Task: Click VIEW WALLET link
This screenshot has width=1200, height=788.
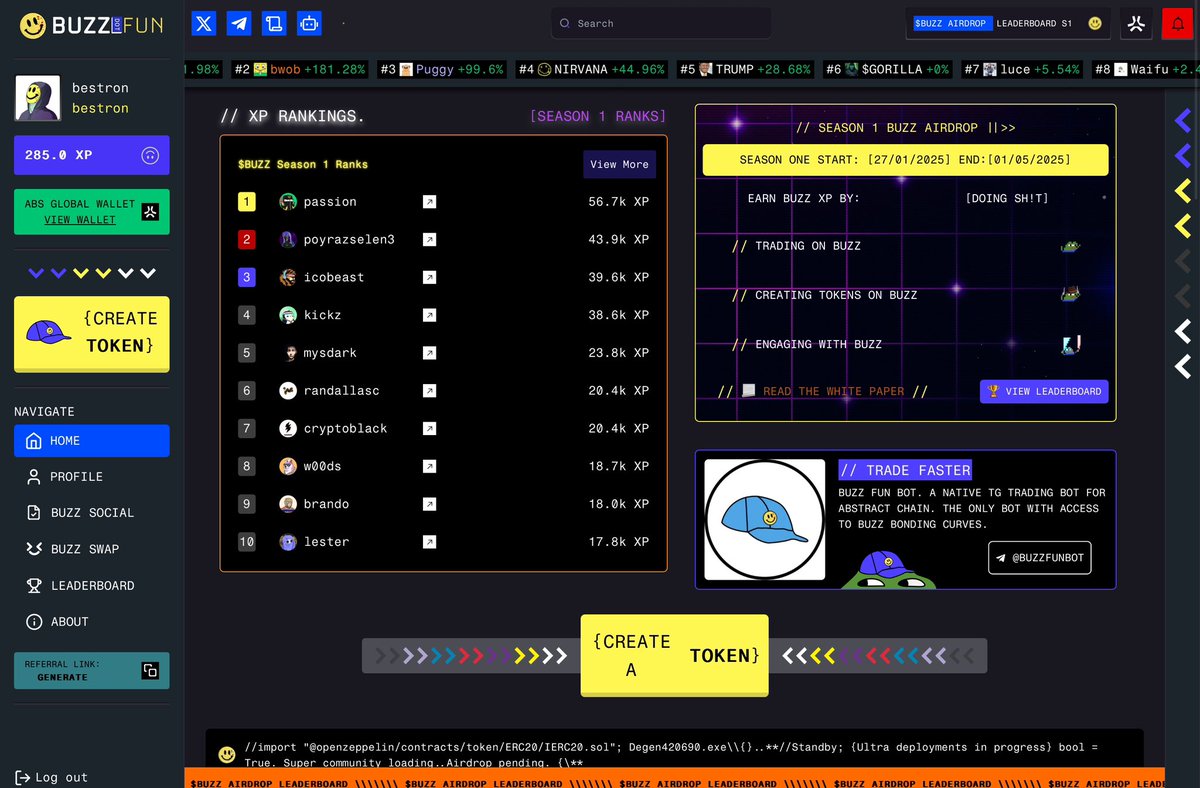Action: (80, 220)
